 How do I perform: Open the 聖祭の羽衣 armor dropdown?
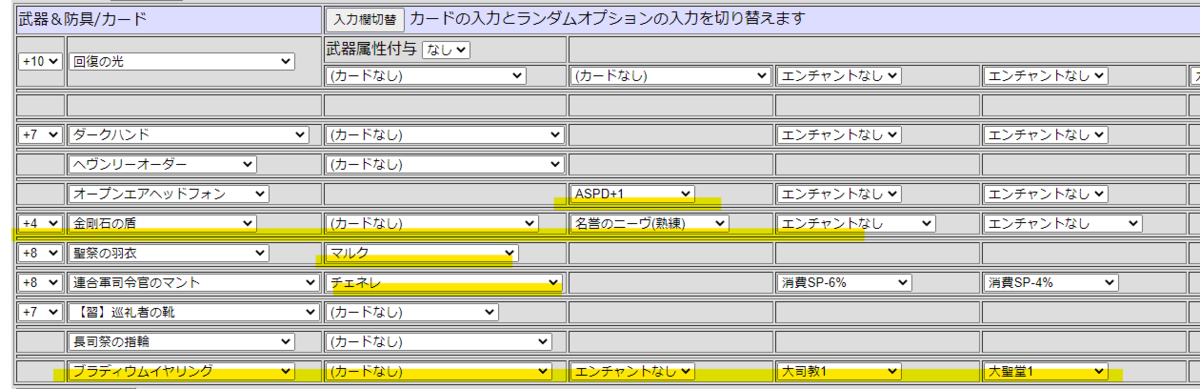point(169,253)
